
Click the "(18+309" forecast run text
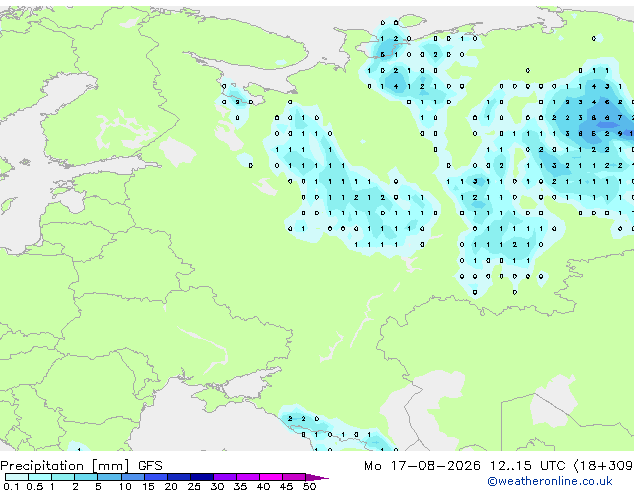tap(604, 466)
